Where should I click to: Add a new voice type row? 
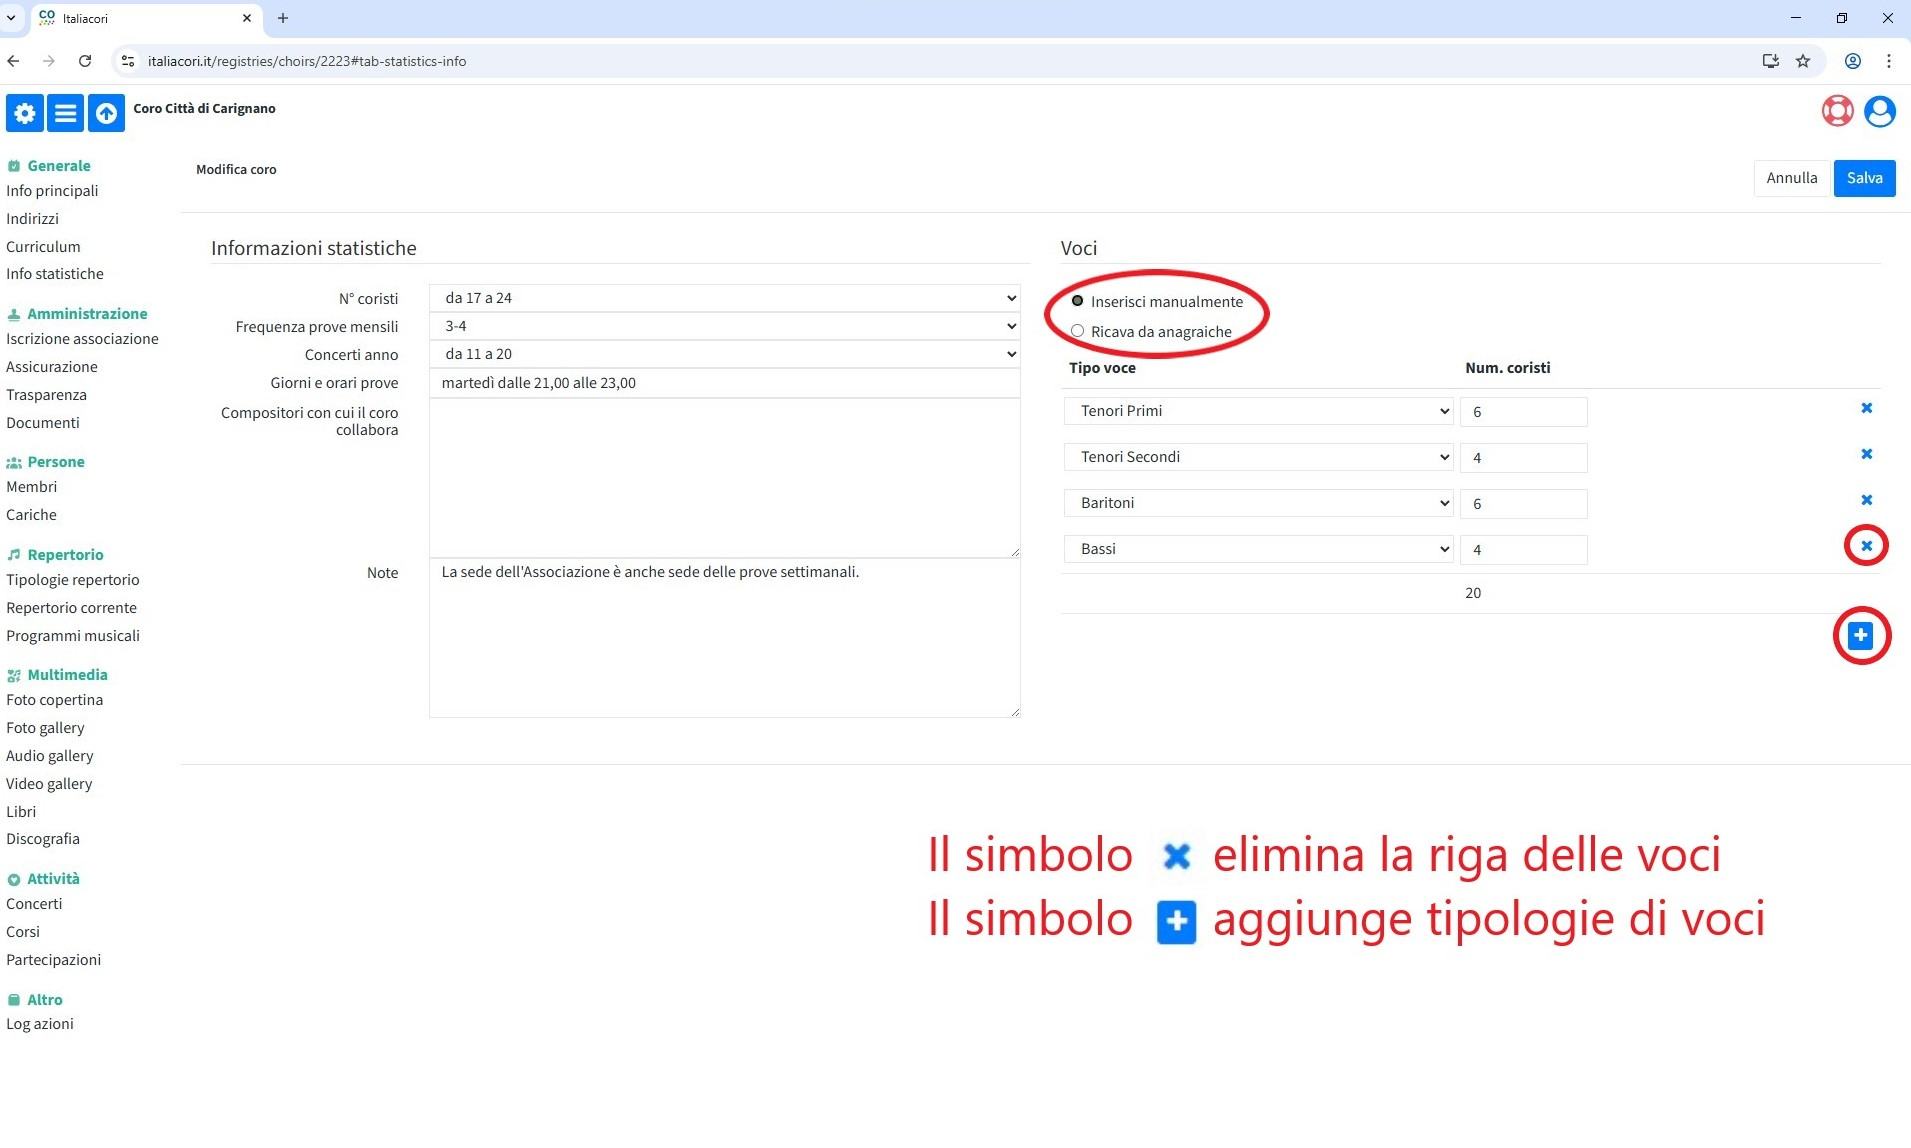[1860, 635]
